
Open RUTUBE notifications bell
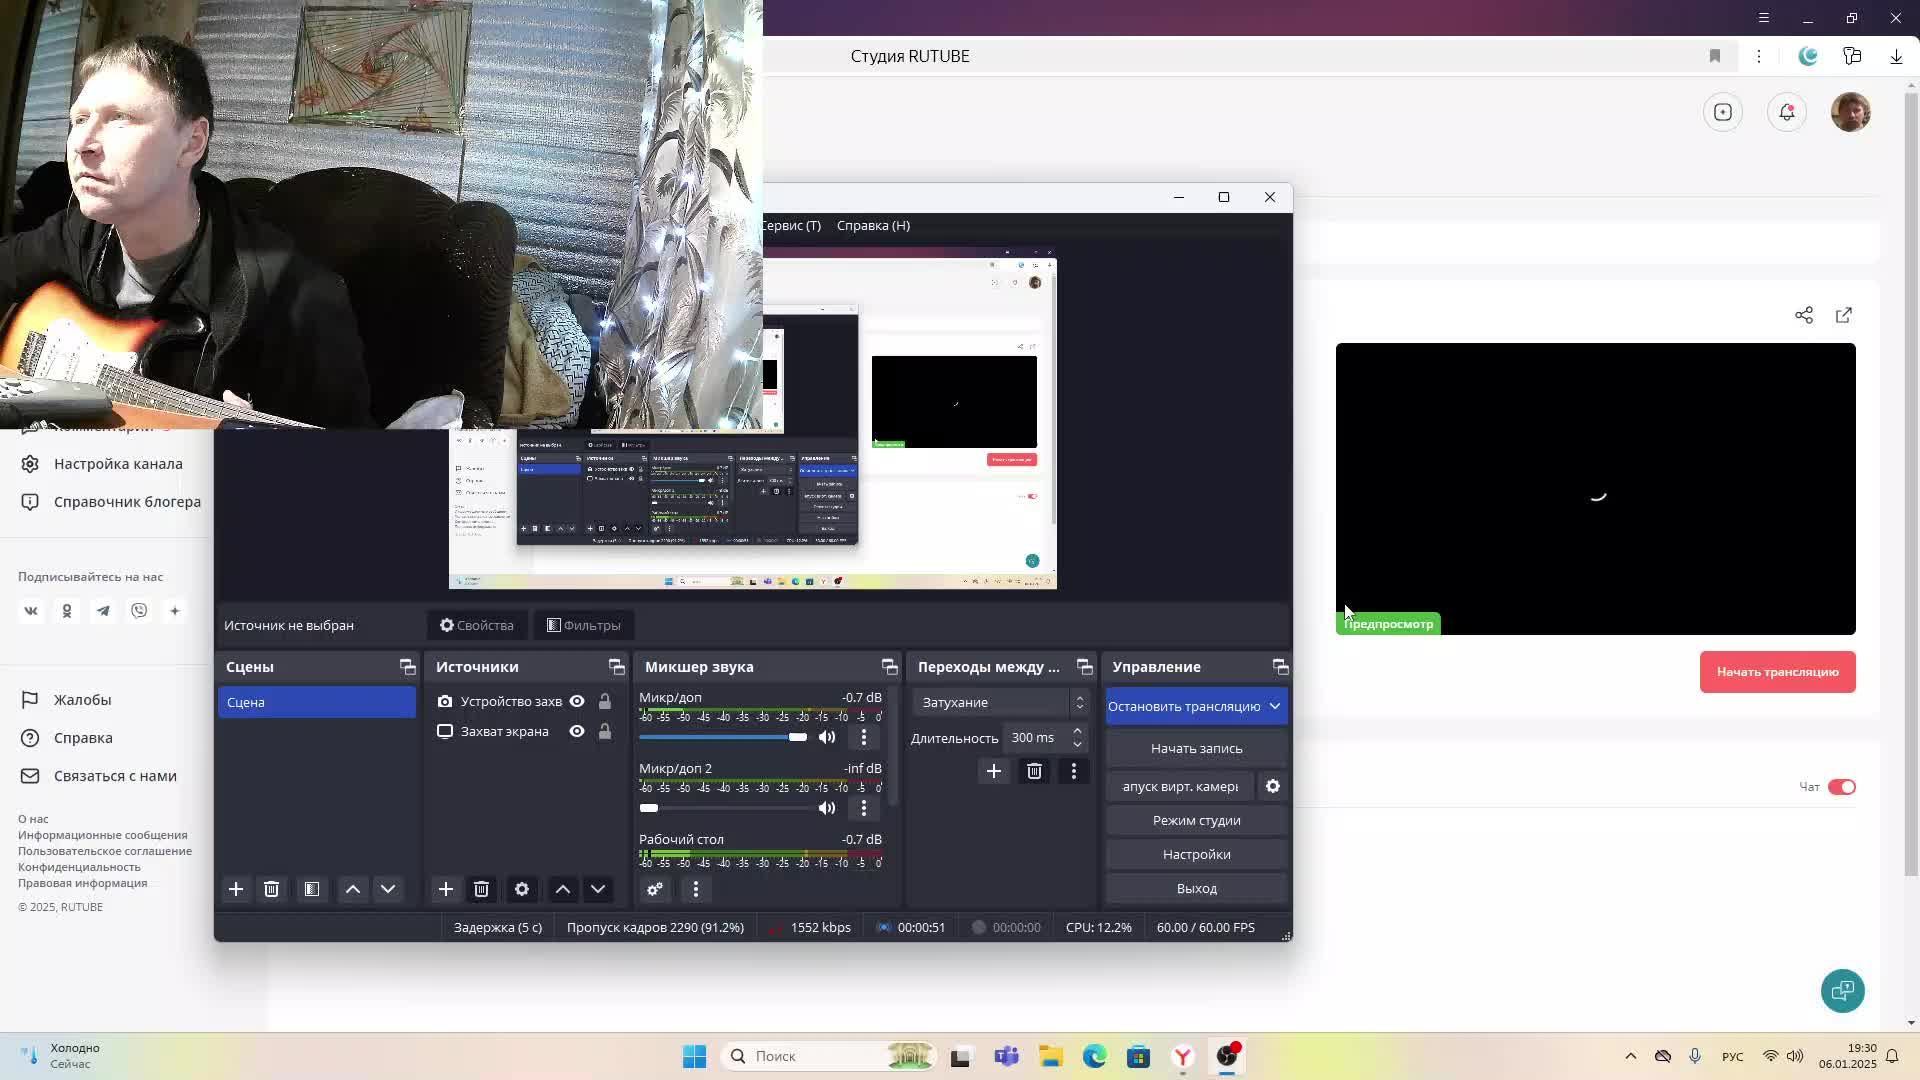click(x=1787, y=112)
